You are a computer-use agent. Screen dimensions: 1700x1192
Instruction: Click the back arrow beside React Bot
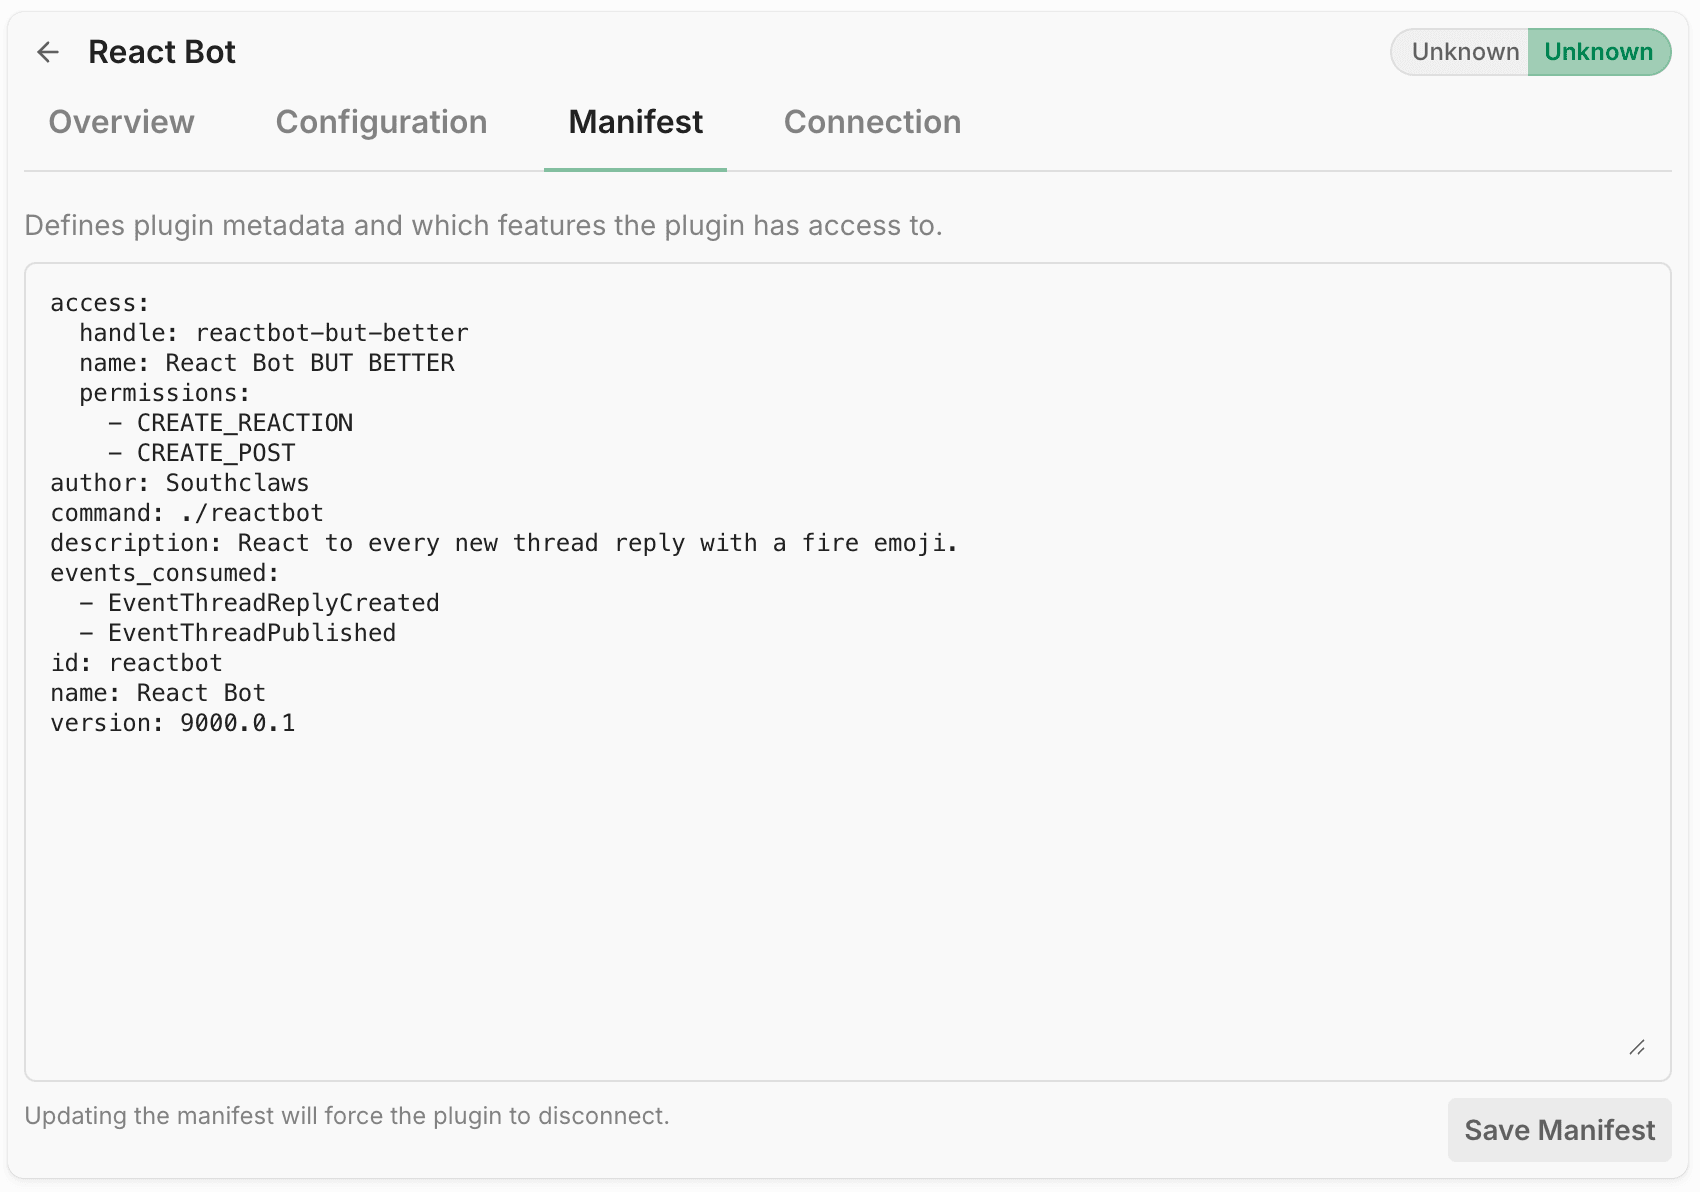point(48,52)
